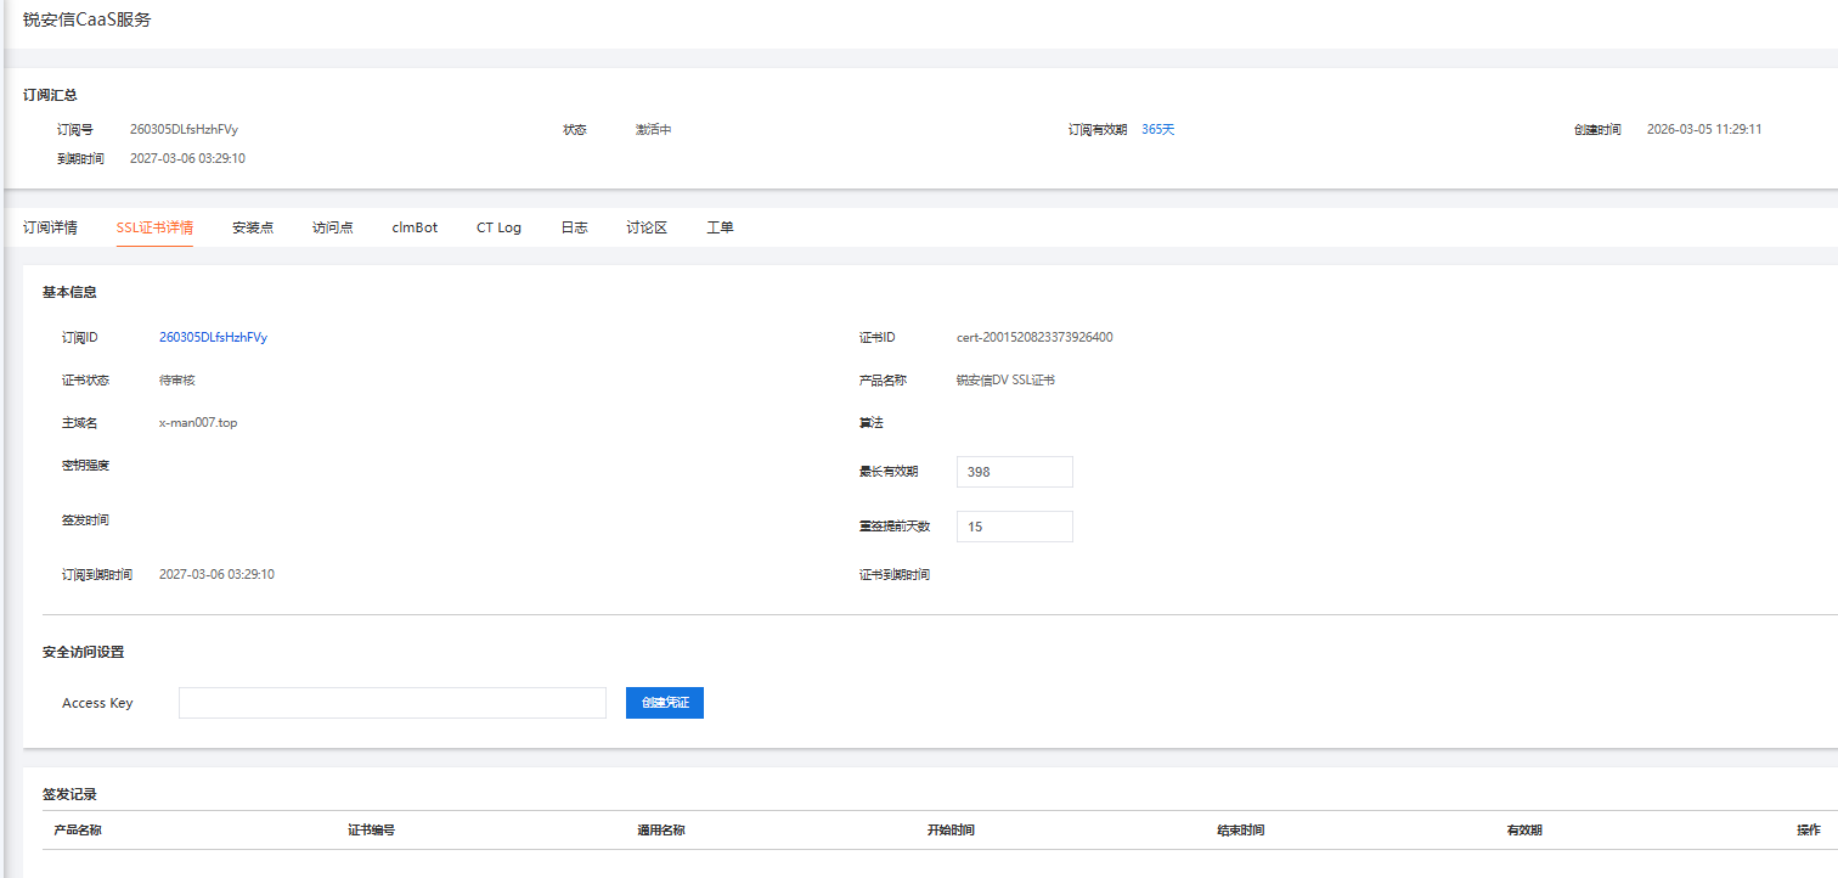Click the 结束时间 column header
This screenshot has width=1838, height=878.
[1240, 830]
